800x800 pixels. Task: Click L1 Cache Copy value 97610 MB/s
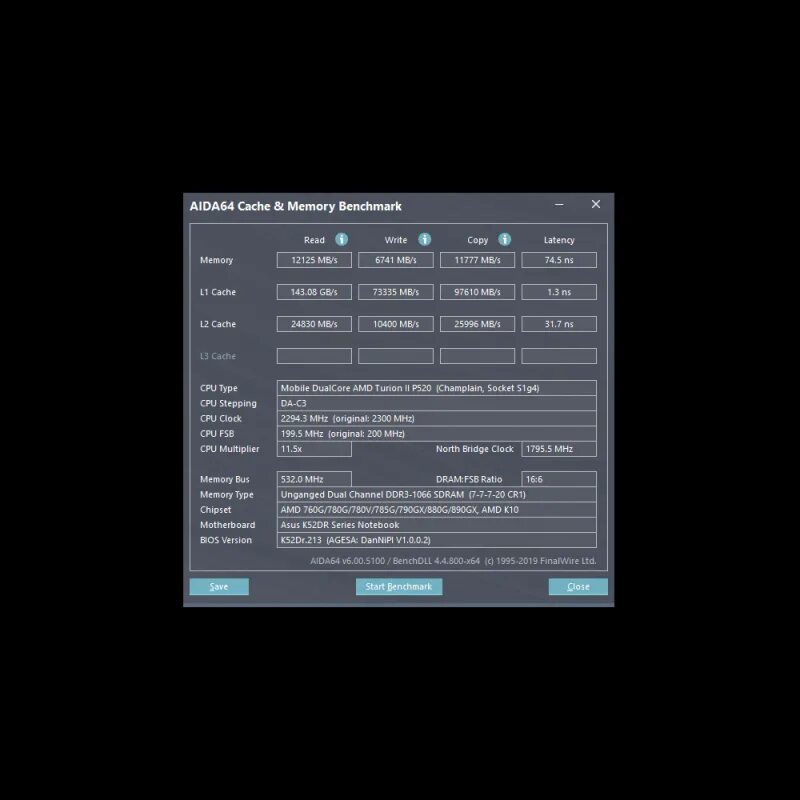(x=478, y=292)
